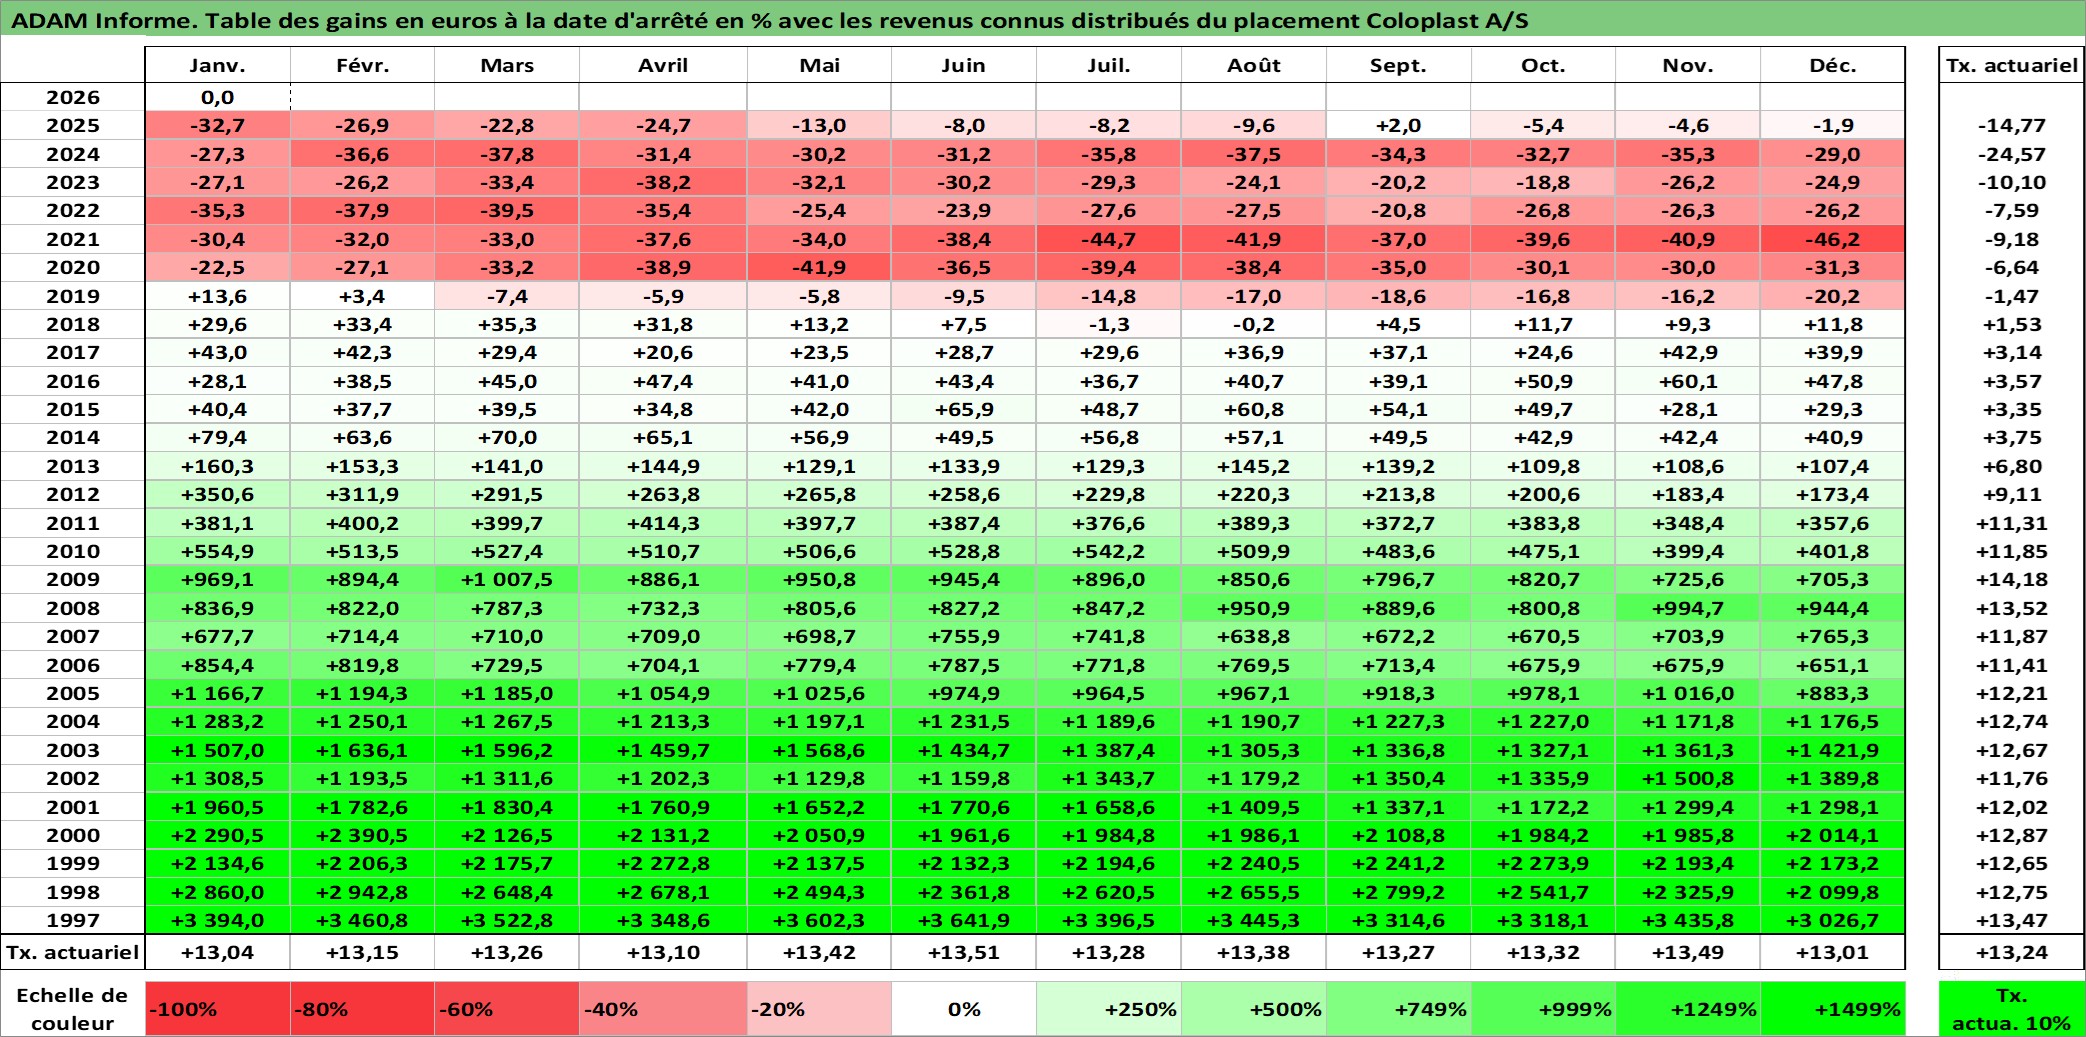Select the value +13,51 in bottom Juin cell

(964, 952)
